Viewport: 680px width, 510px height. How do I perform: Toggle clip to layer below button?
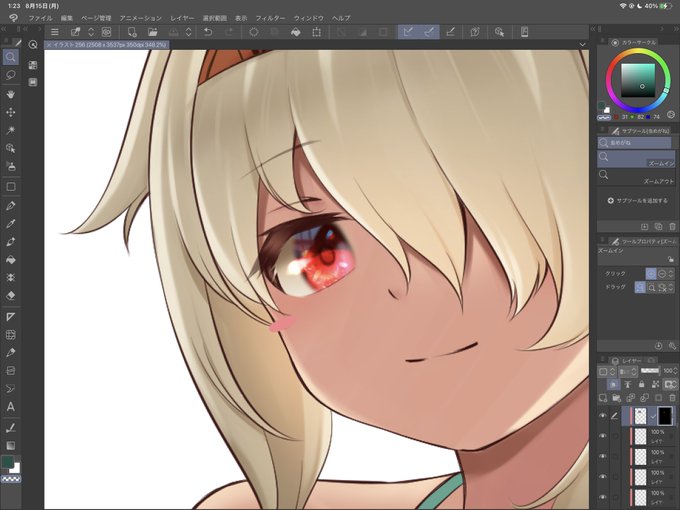pyautogui.click(x=614, y=384)
